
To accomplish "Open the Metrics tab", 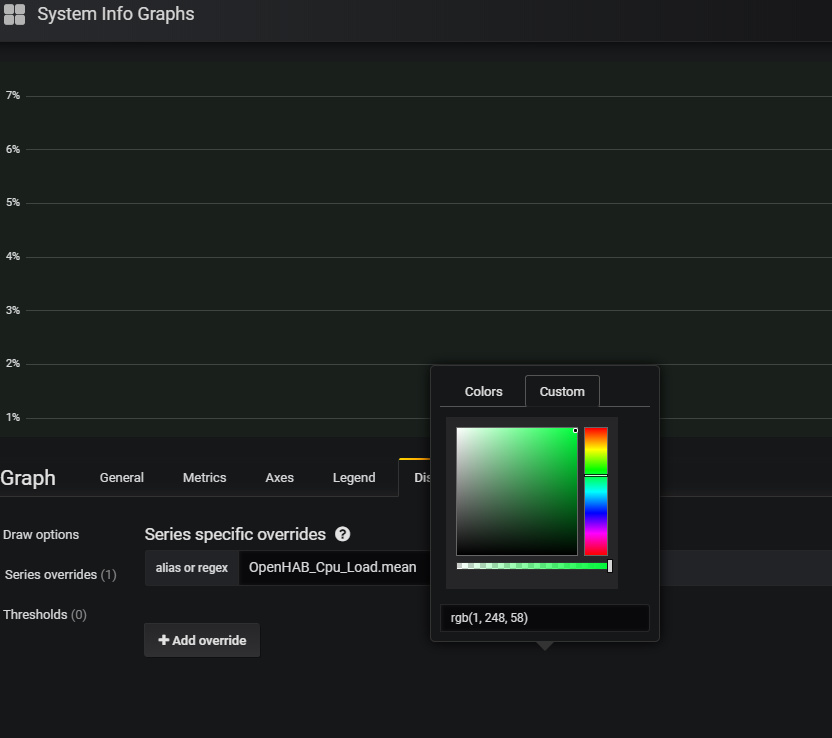I will pos(204,477).
